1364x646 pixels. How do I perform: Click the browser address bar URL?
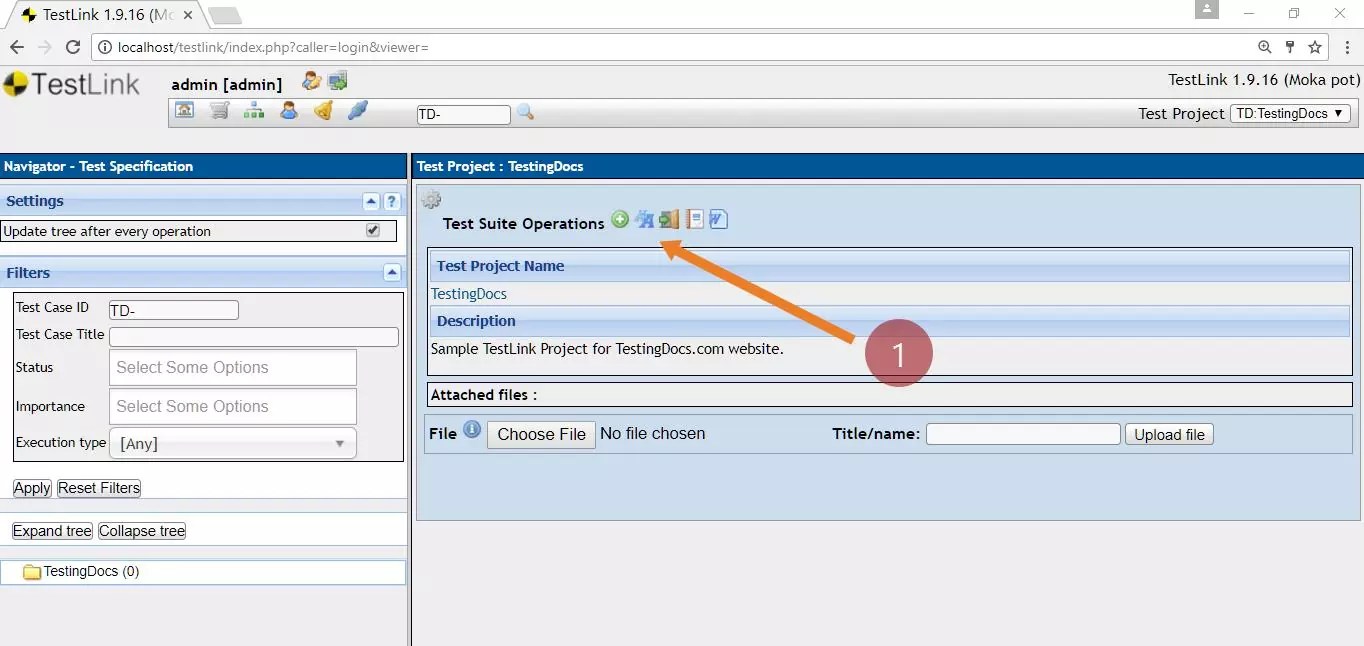tap(273, 47)
